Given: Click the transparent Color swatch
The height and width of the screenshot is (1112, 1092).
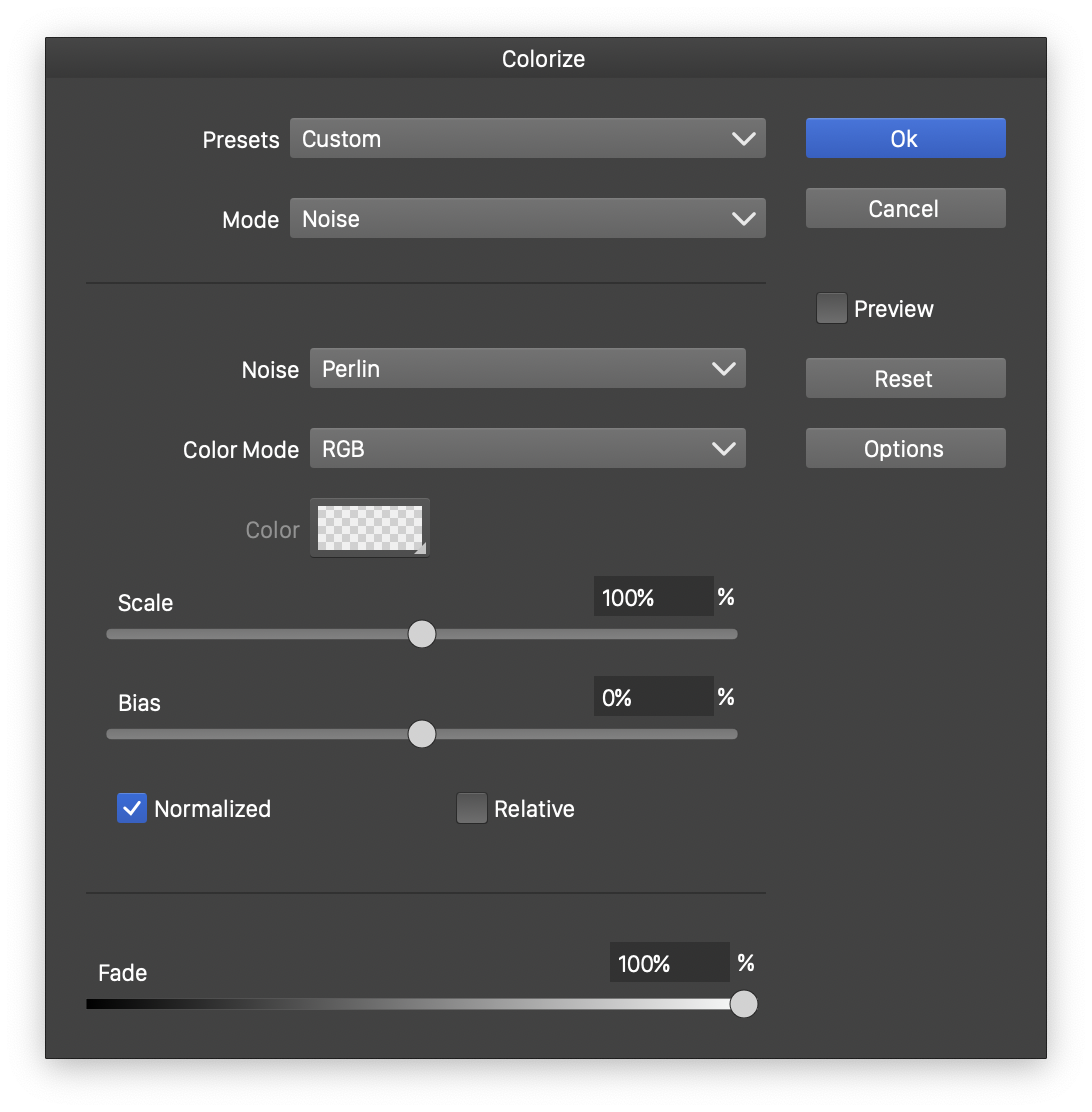Looking at the screenshot, I should click(x=370, y=528).
